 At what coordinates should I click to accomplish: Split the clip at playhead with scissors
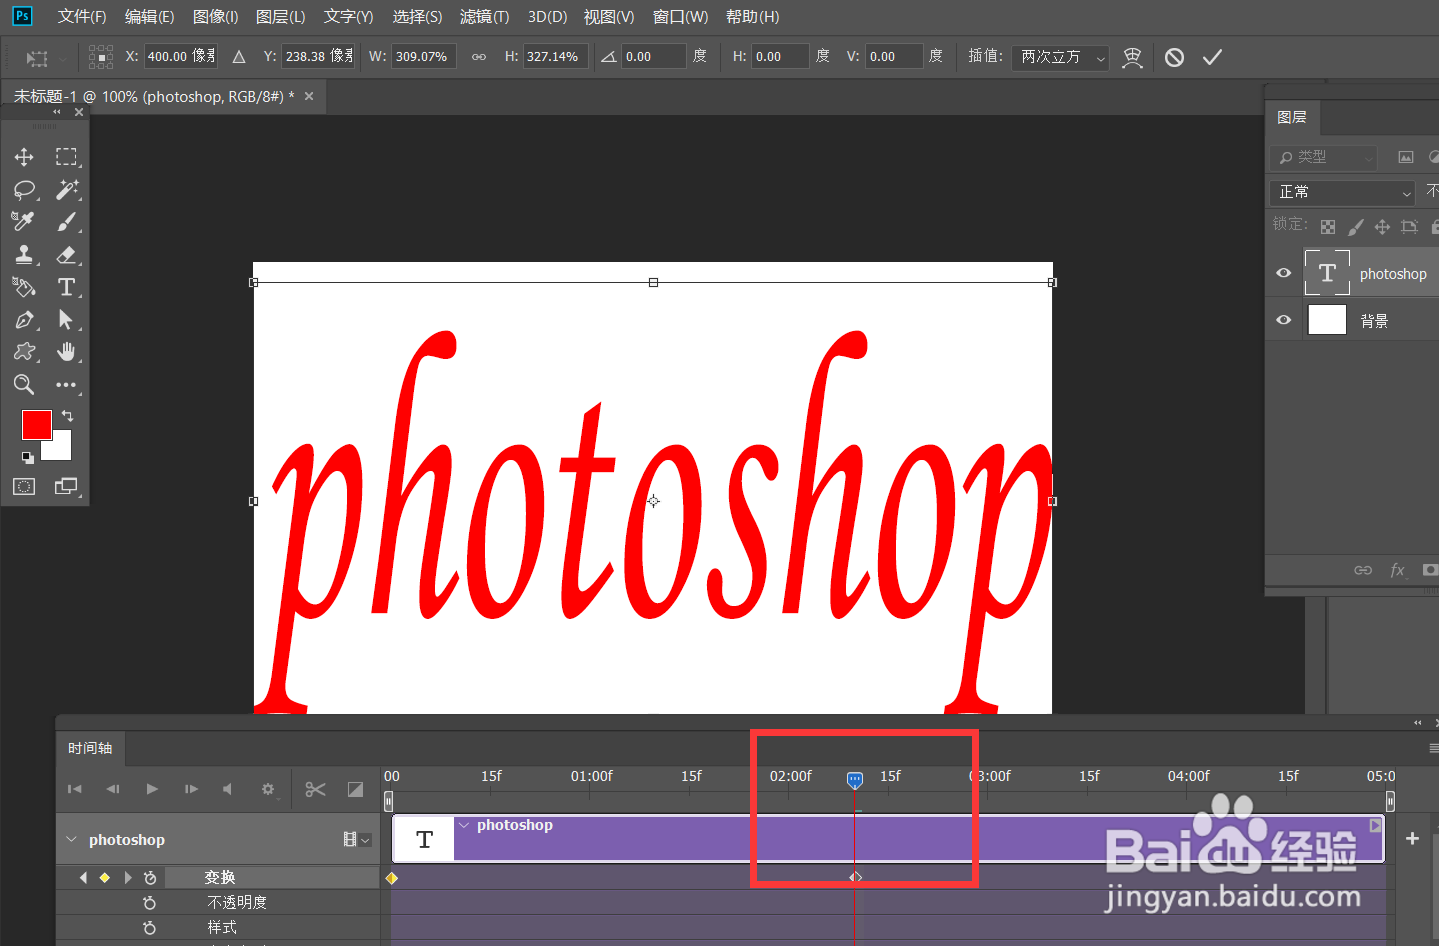pos(316,789)
